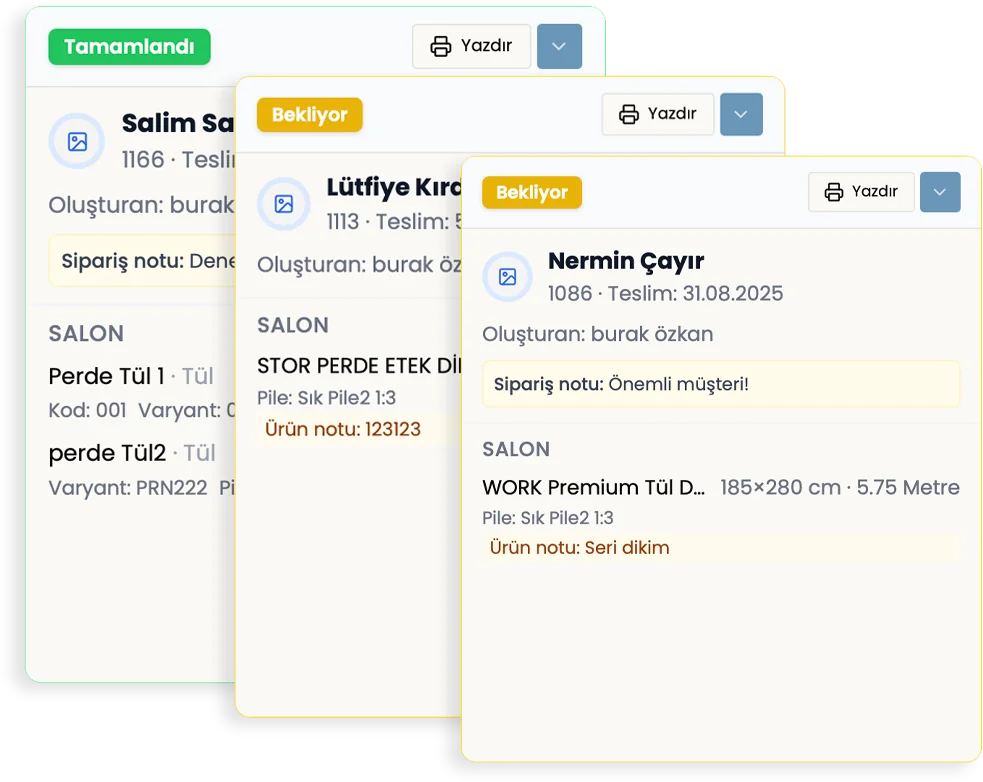This screenshot has height=782, width=983.
Task: Expand dropdown chevron on Lütfiye order card
Action: coord(741,114)
